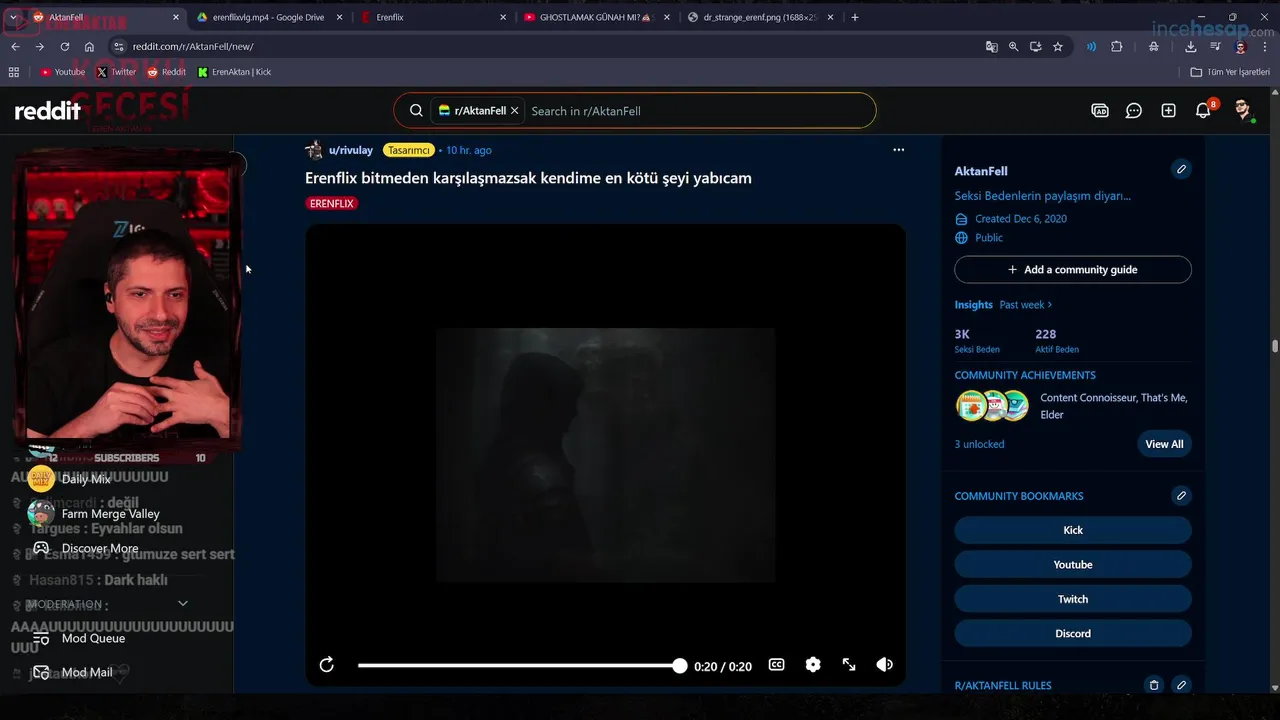Click the community achievements badge icons
The image size is (1280, 720).
[x=992, y=405]
